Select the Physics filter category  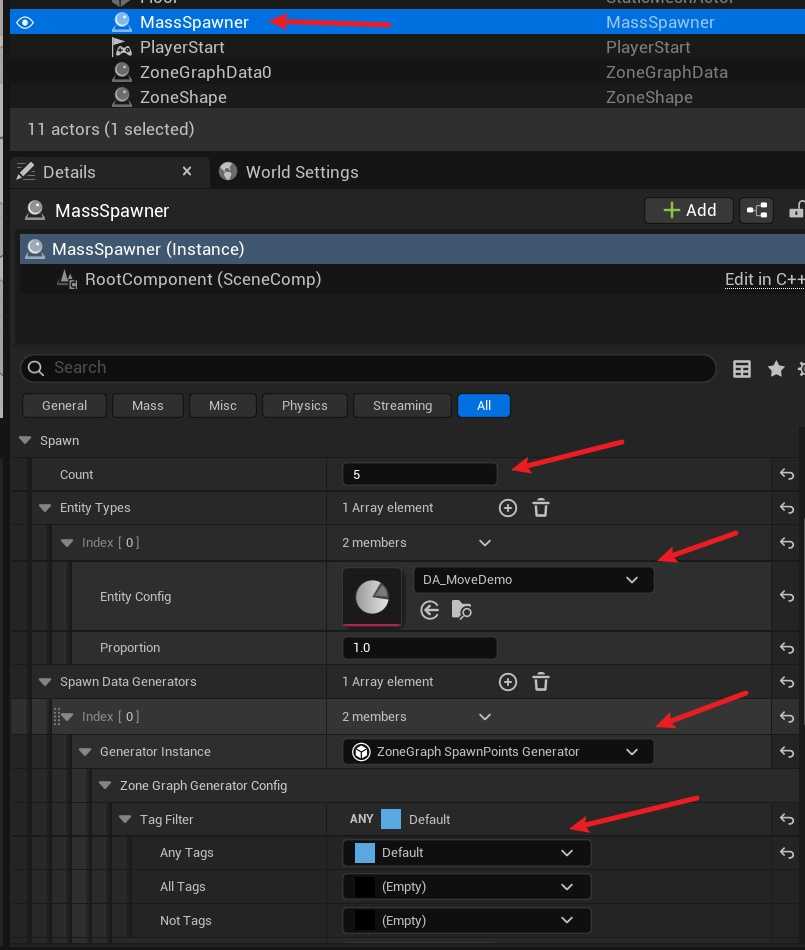(304, 406)
